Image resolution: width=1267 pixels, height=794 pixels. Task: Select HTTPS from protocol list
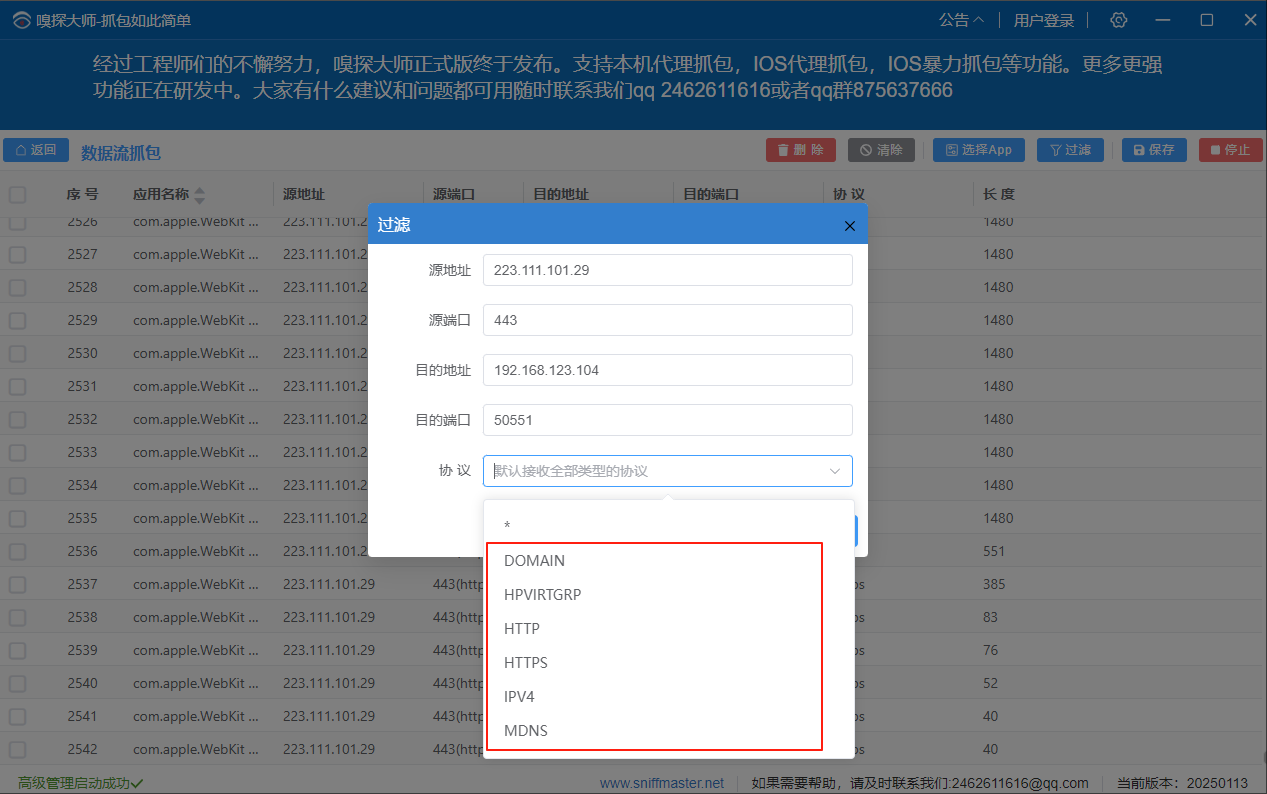pos(669,663)
